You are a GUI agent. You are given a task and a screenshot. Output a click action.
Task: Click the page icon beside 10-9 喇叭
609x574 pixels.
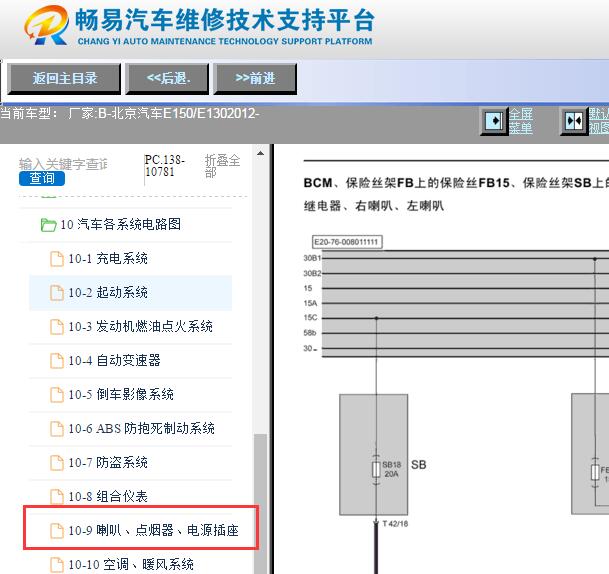pos(57,531)
